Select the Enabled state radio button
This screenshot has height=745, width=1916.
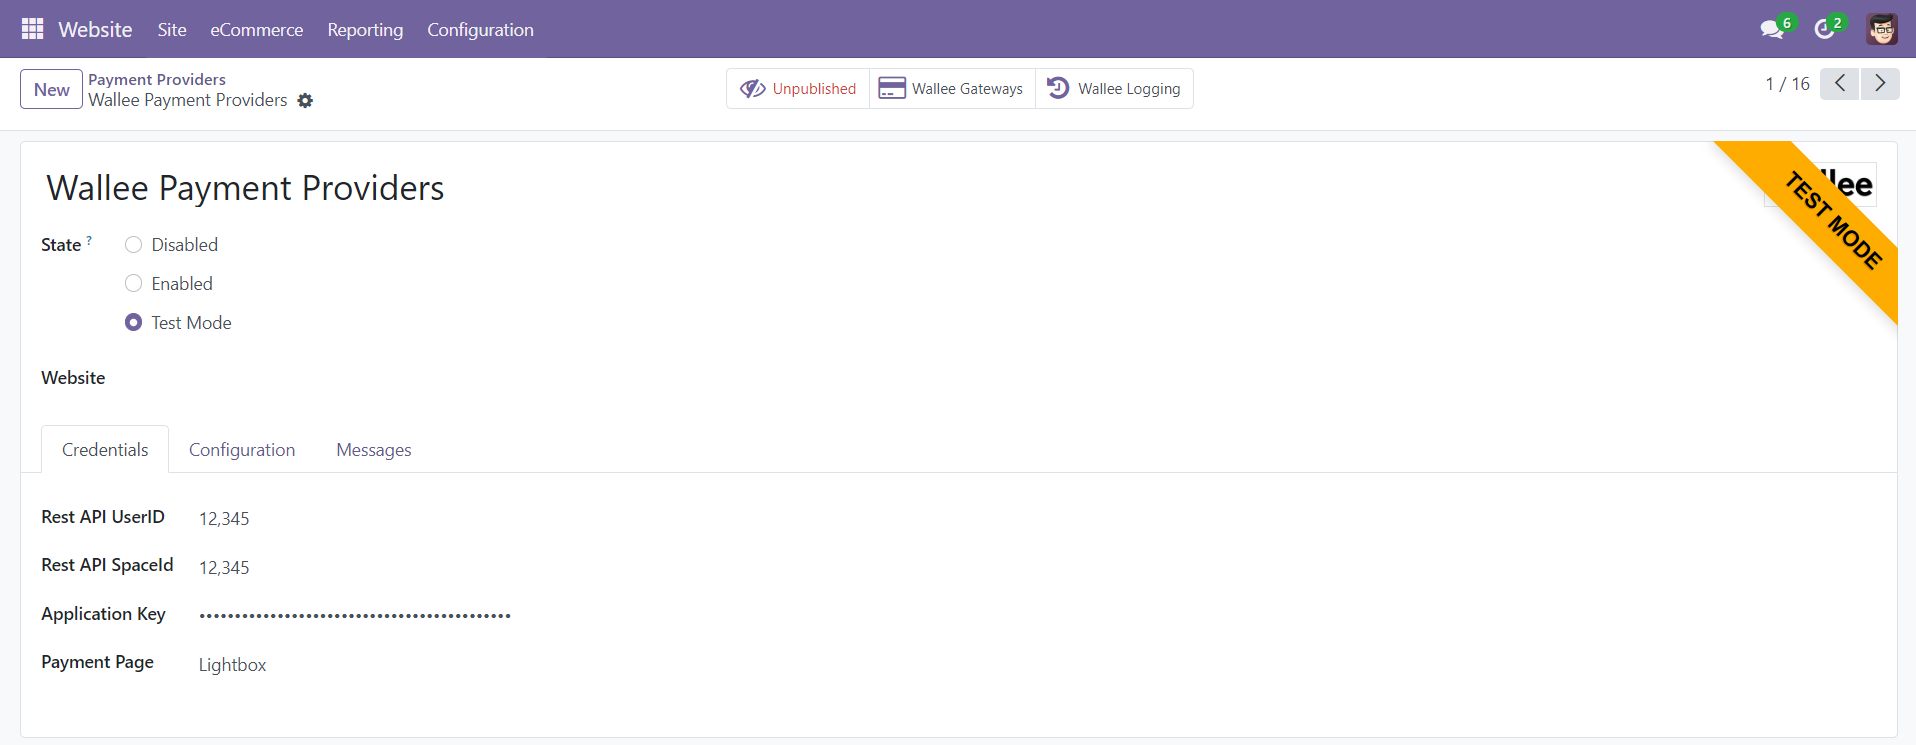[x=133, y=284]
